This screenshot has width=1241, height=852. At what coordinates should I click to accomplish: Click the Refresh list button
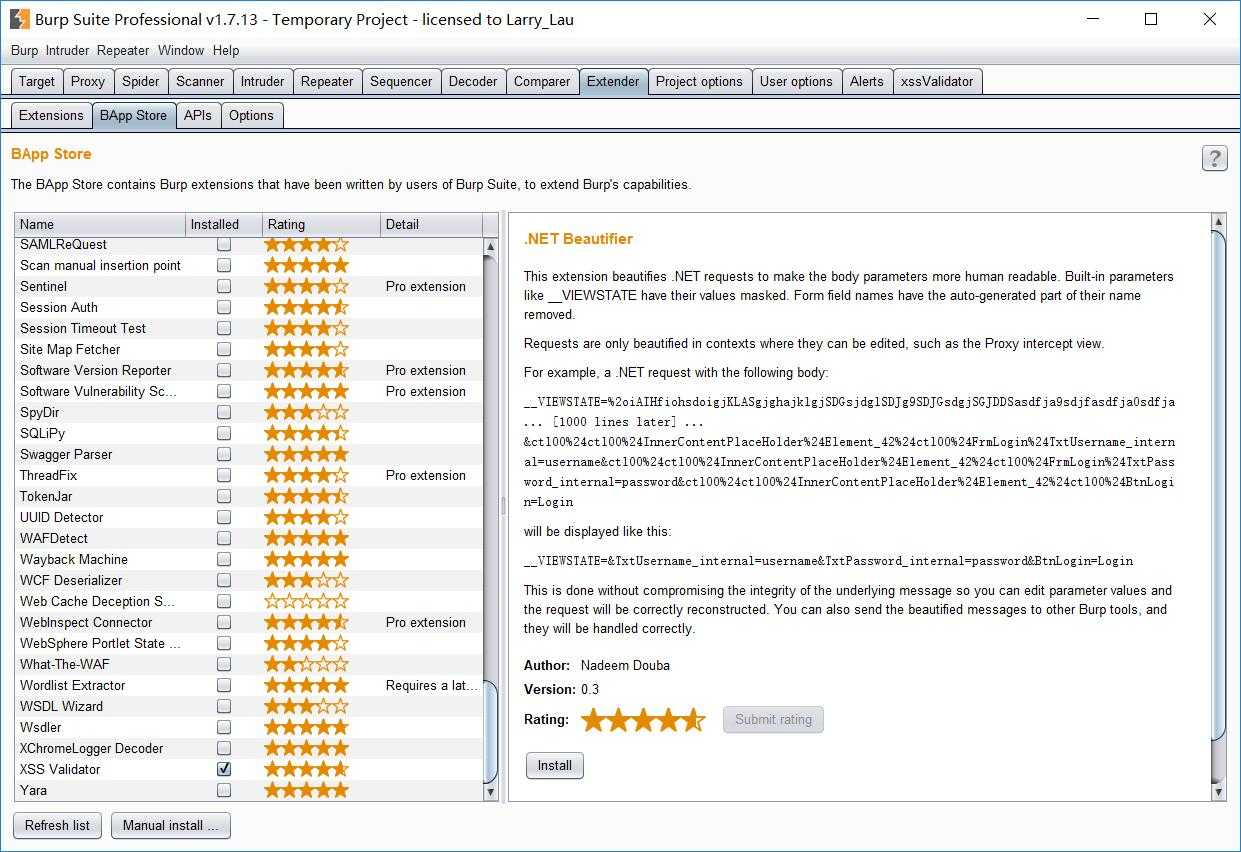pos(57,825)
